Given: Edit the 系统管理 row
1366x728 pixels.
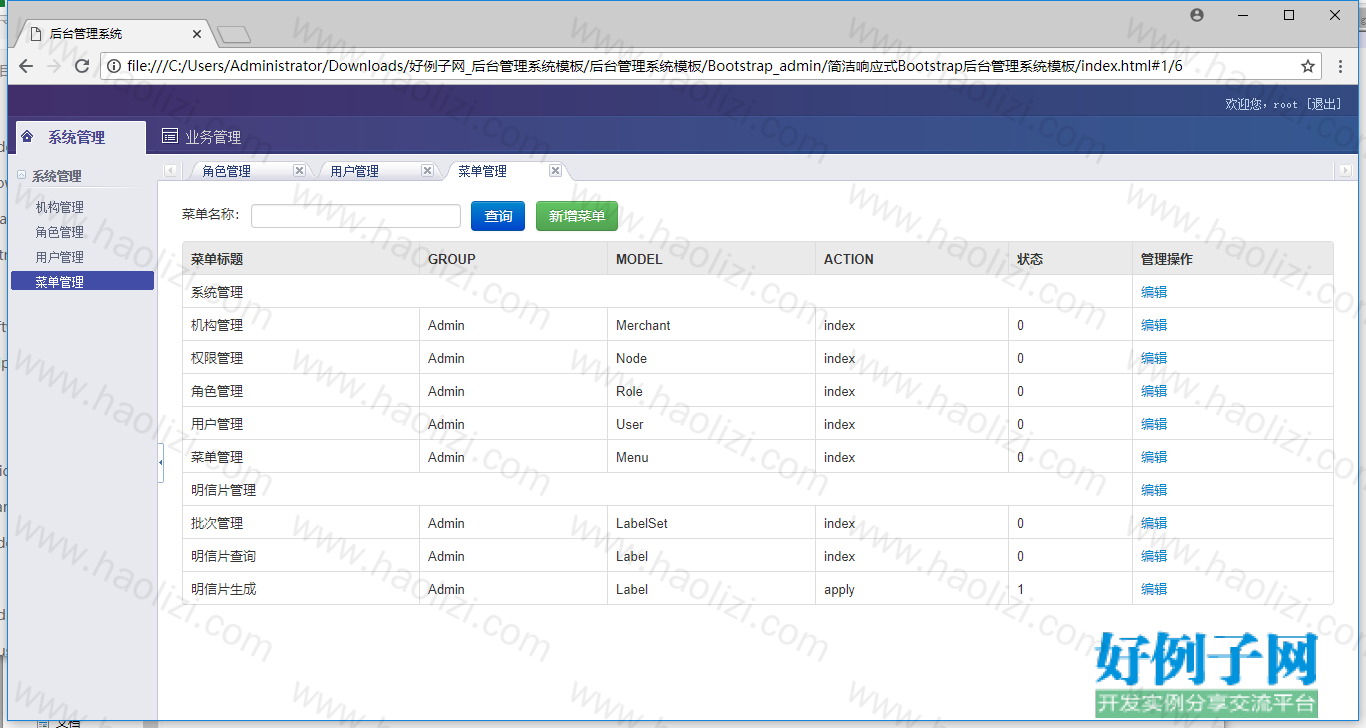Looking at the screenshot, I should [x=1154, y=292].
